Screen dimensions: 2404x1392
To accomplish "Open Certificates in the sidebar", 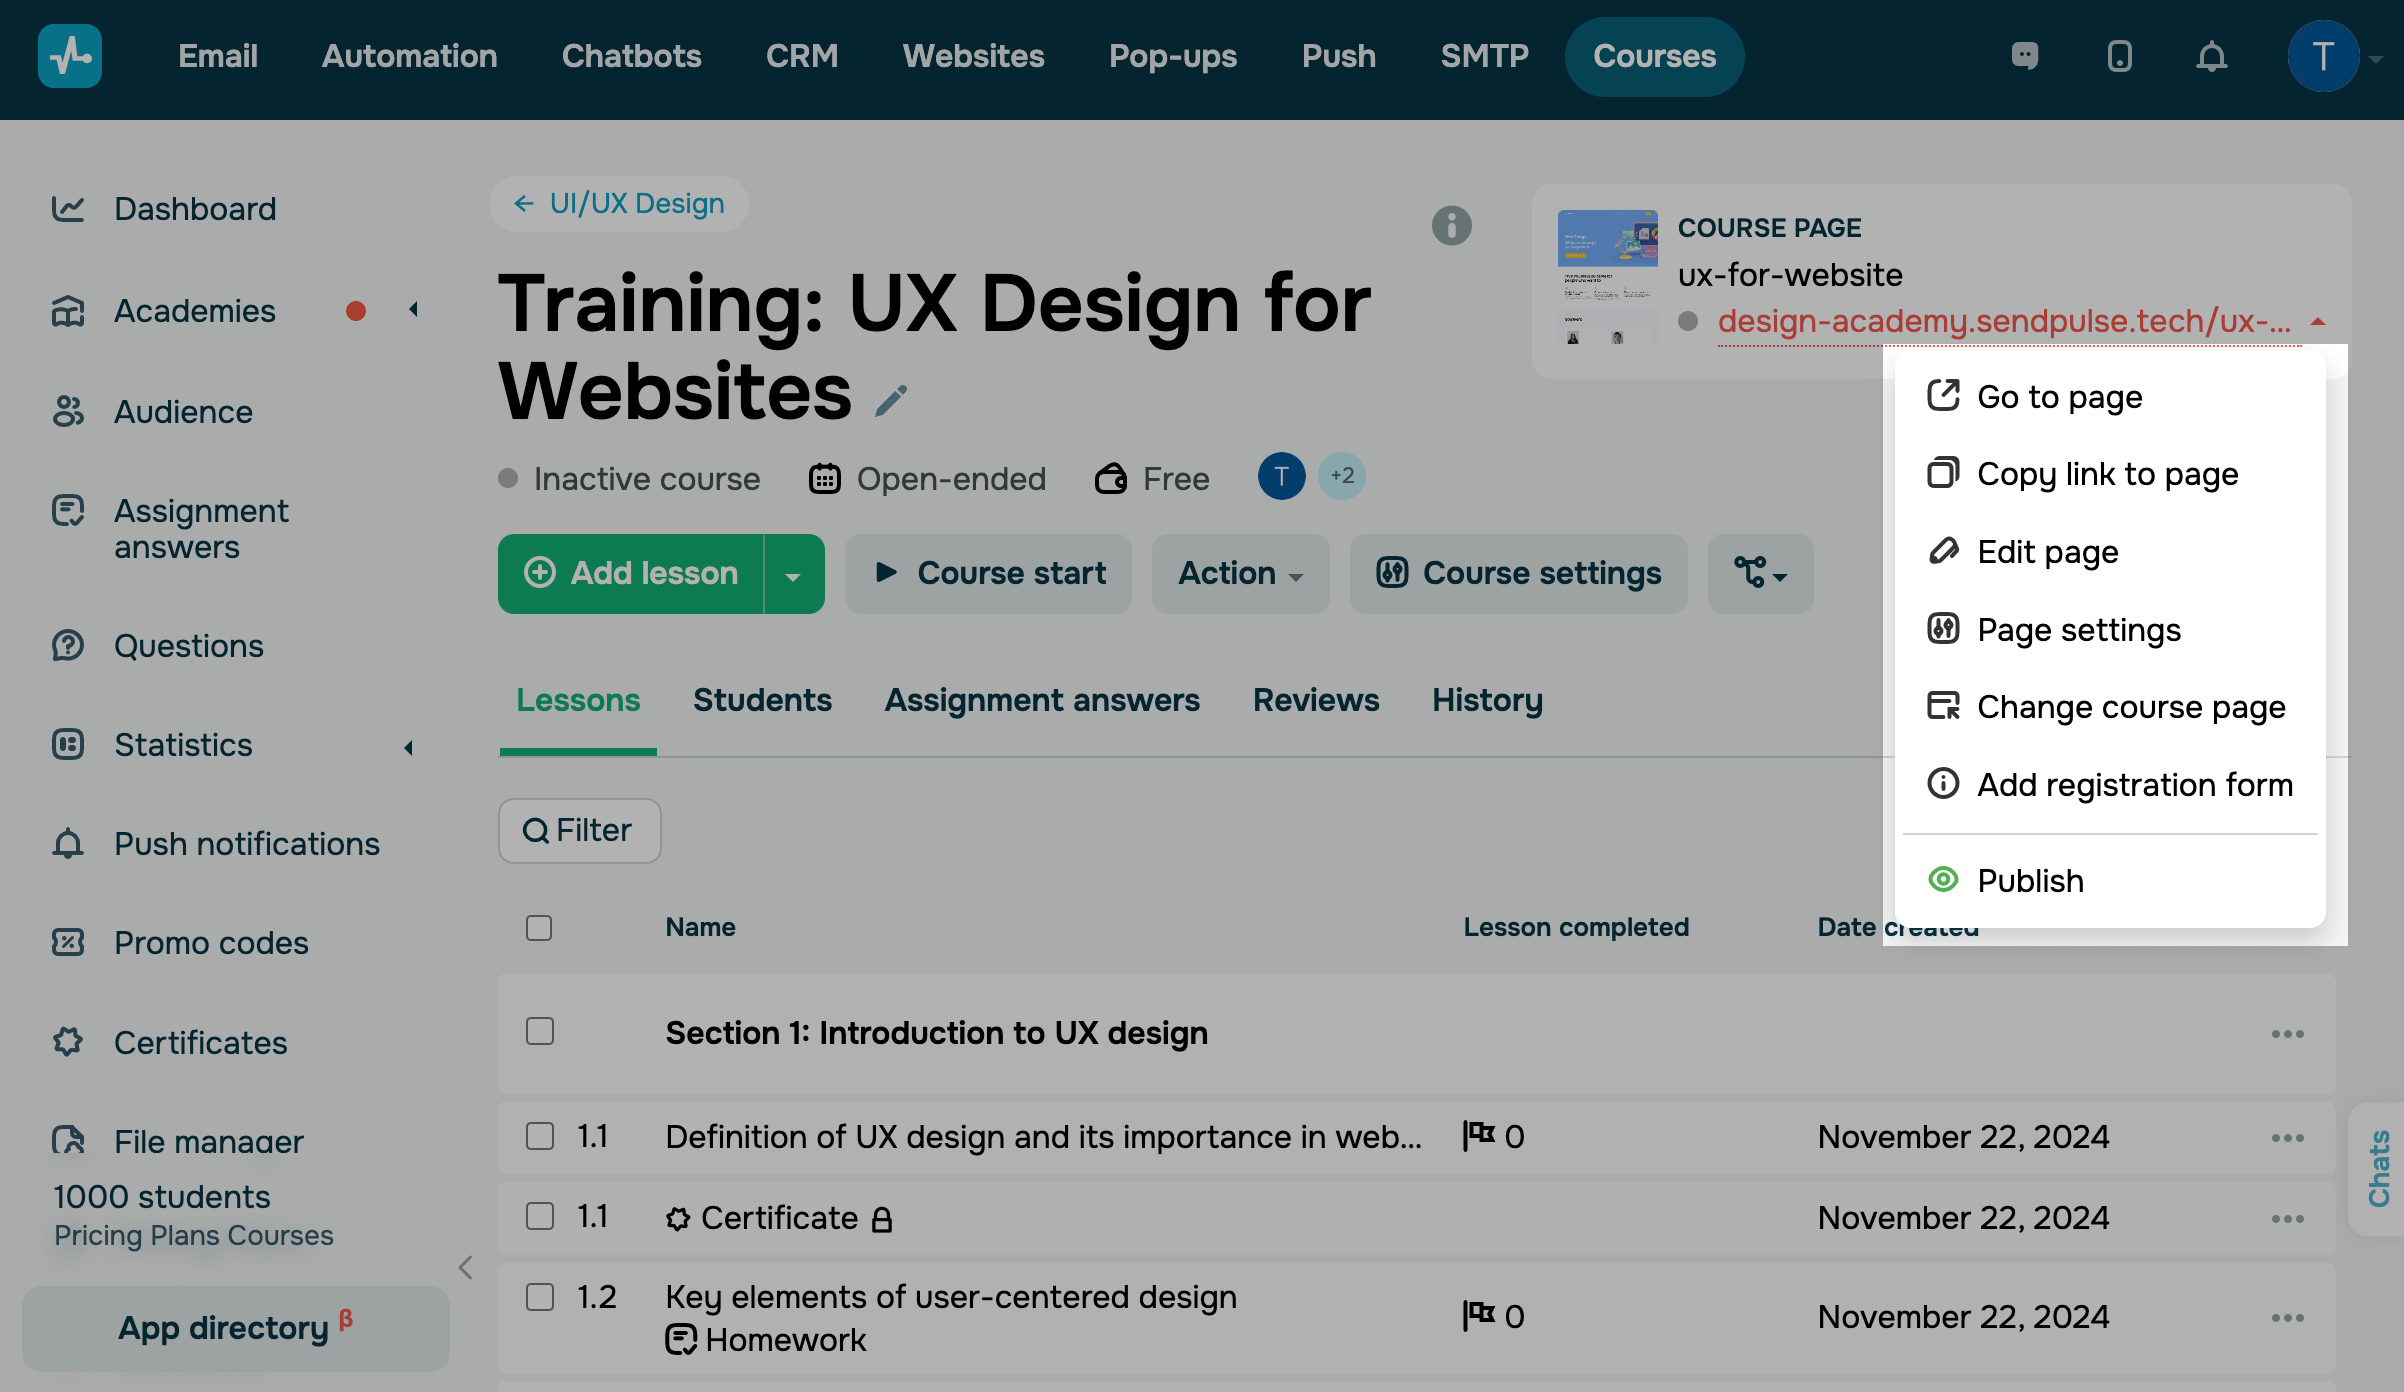I will click(x=200, y=1042).
